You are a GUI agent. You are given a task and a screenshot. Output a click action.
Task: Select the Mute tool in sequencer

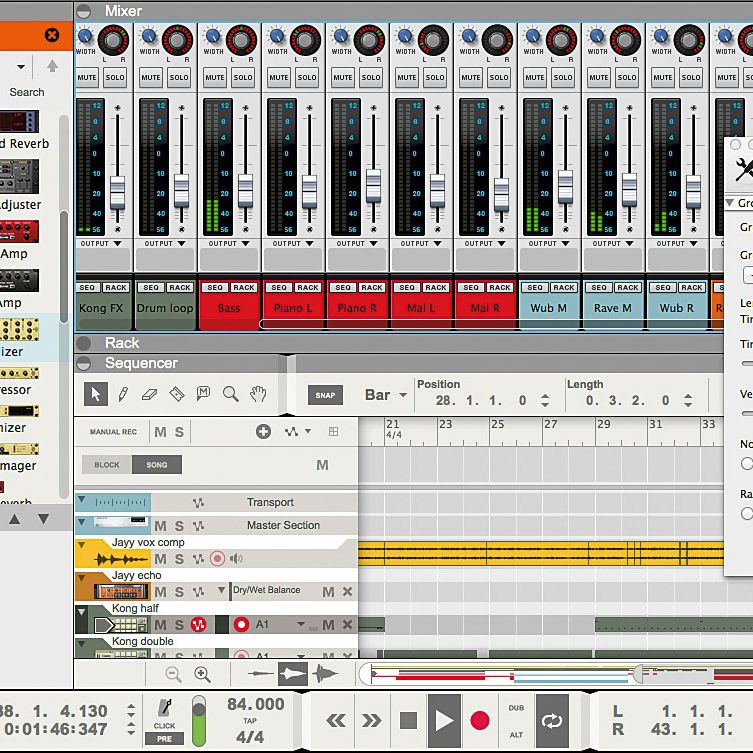[204, 393]
